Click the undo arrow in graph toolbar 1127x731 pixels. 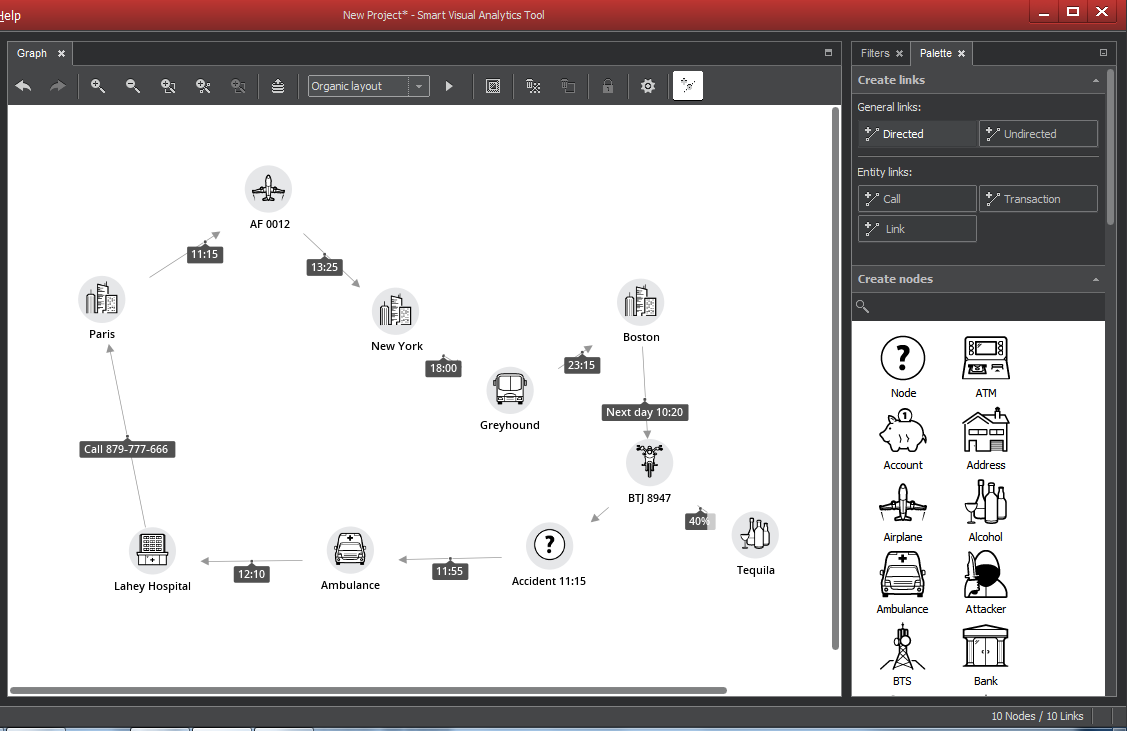(23, 86)
